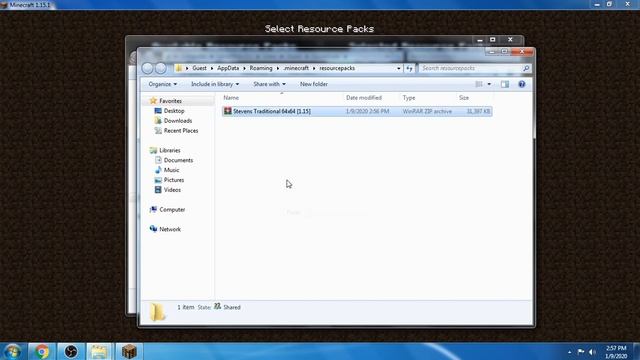Select Computer in navigation pane

(172, 209)
